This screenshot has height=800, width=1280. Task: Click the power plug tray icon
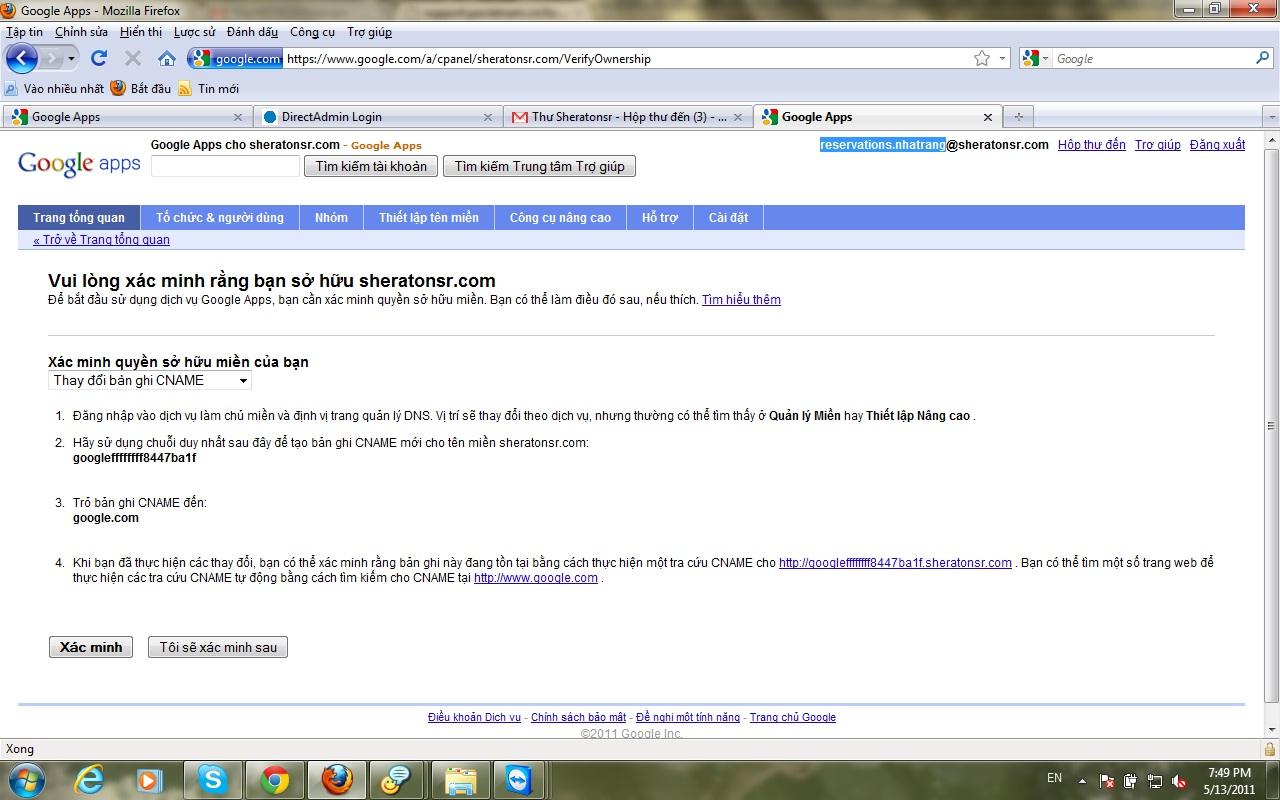click(1131, 781)
